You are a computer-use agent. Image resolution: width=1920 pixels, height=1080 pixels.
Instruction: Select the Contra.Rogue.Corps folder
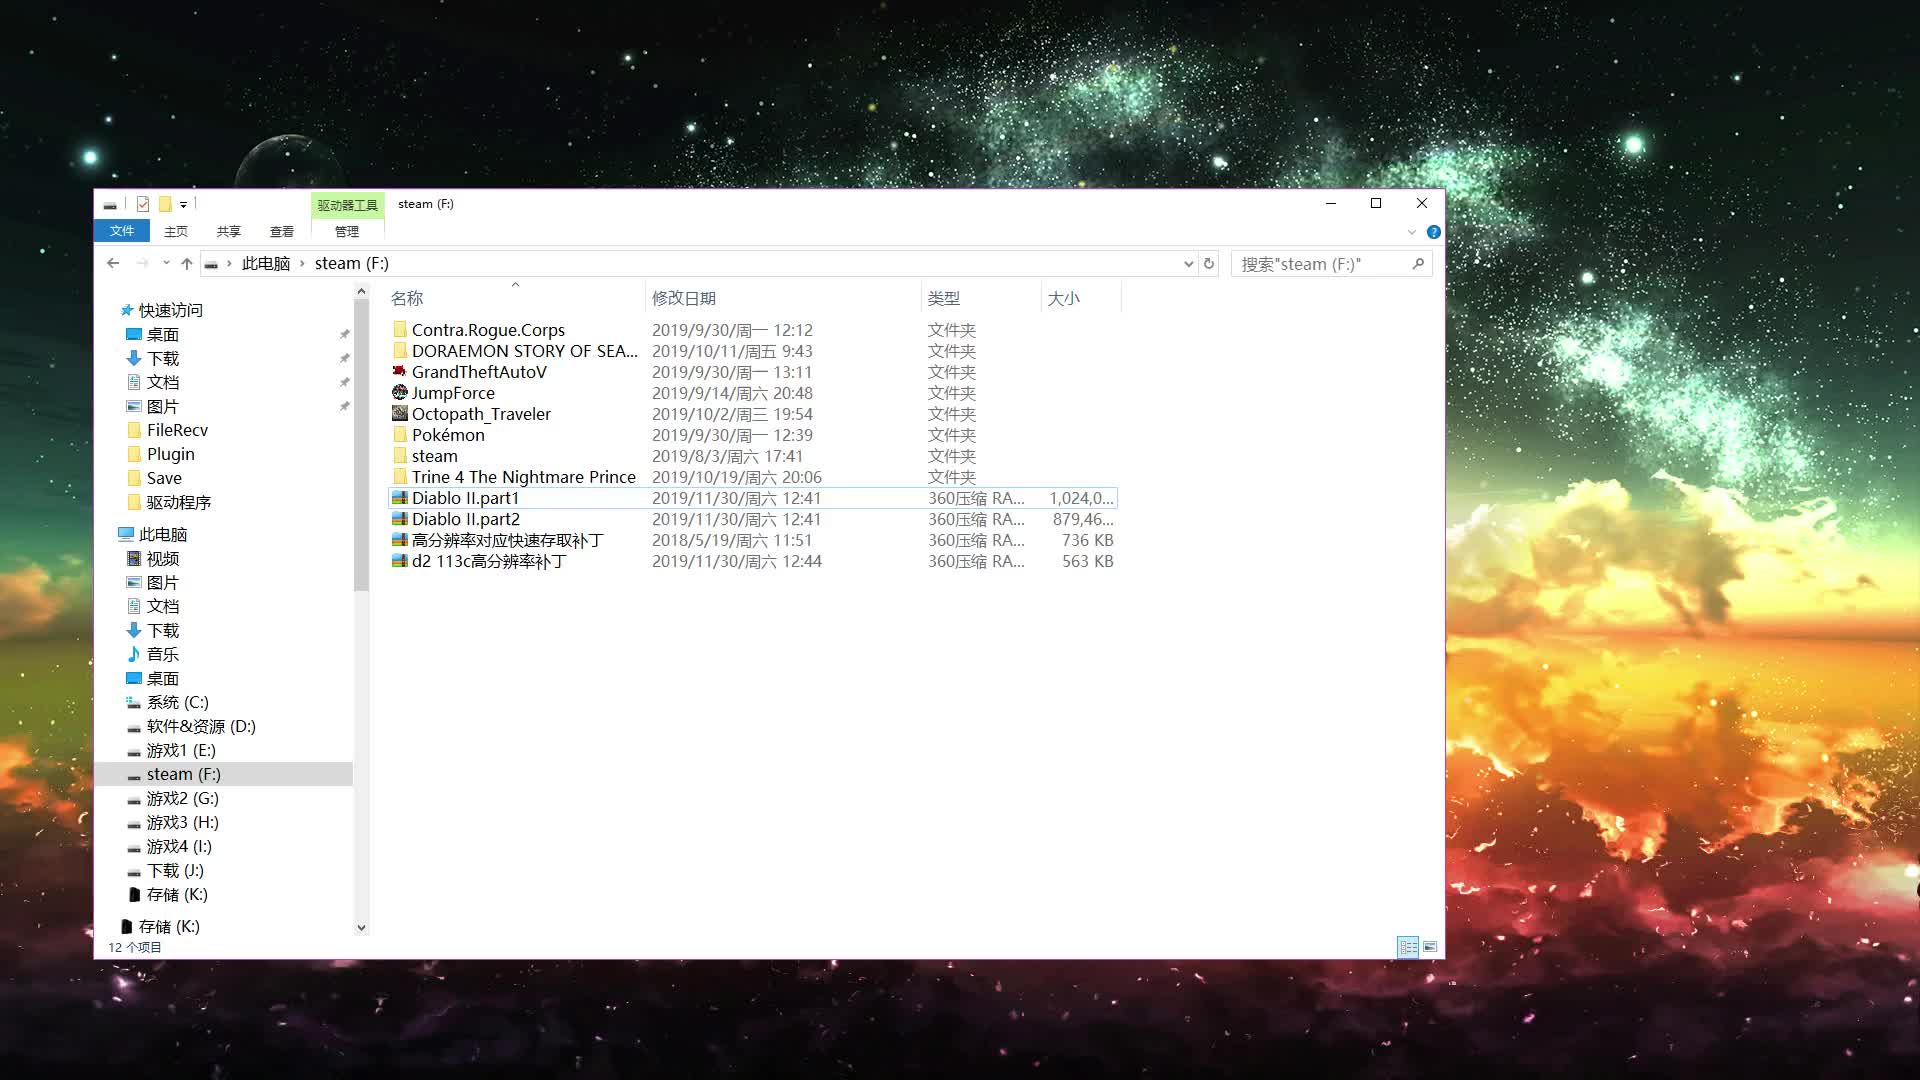pyautogui.click(x=488, y=330)
